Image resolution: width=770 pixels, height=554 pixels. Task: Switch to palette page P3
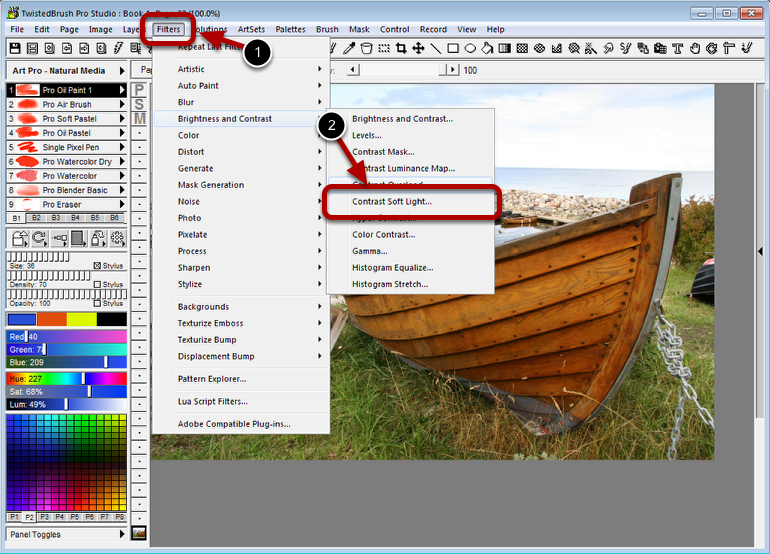click(x=47, y=517)
